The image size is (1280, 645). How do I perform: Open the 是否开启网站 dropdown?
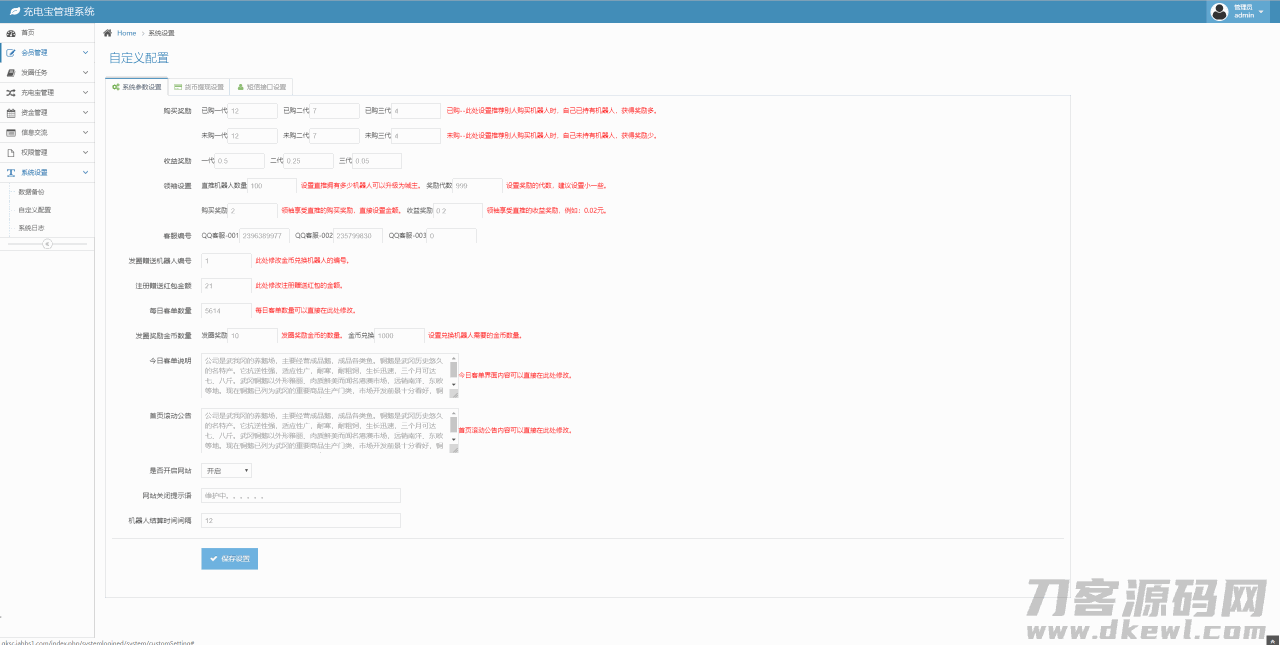coord(226,470)
